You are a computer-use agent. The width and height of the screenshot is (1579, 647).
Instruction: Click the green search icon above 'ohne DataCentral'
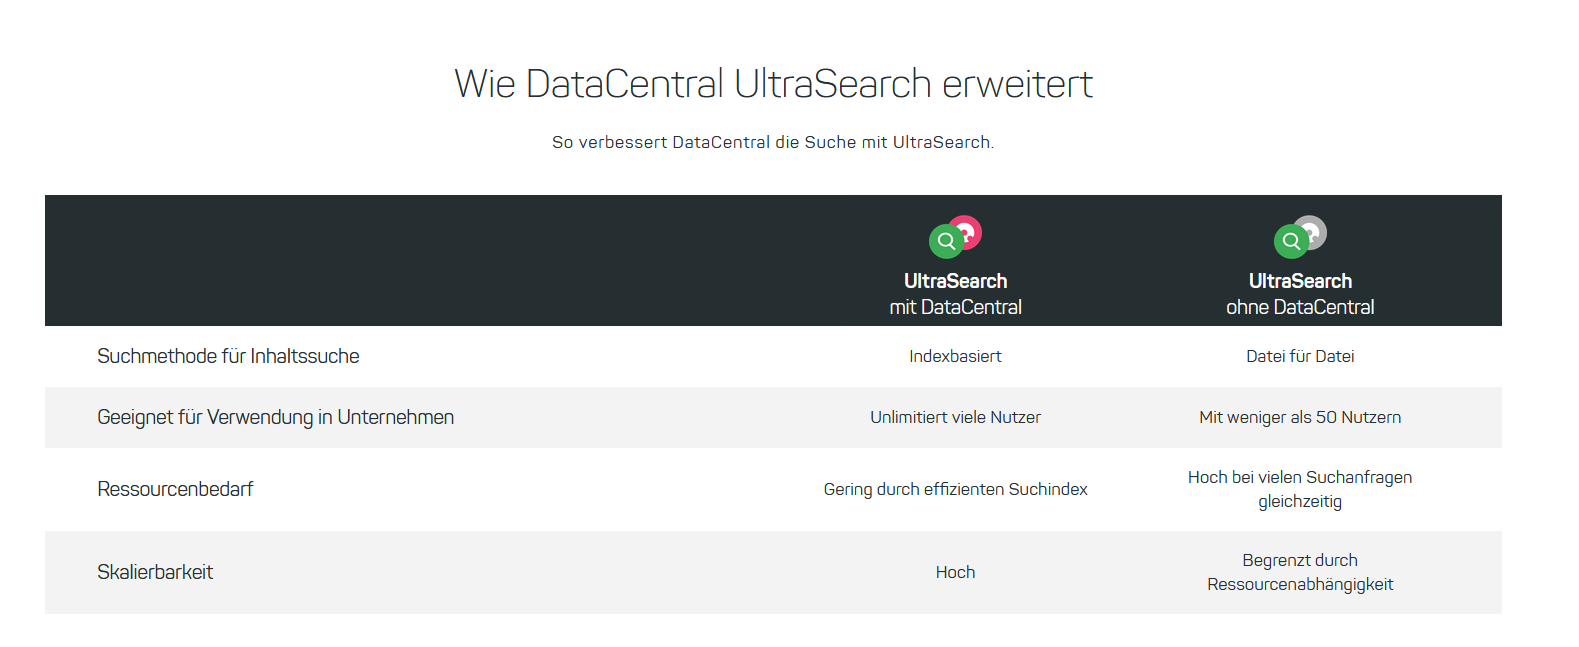(x=1291, y=241)
